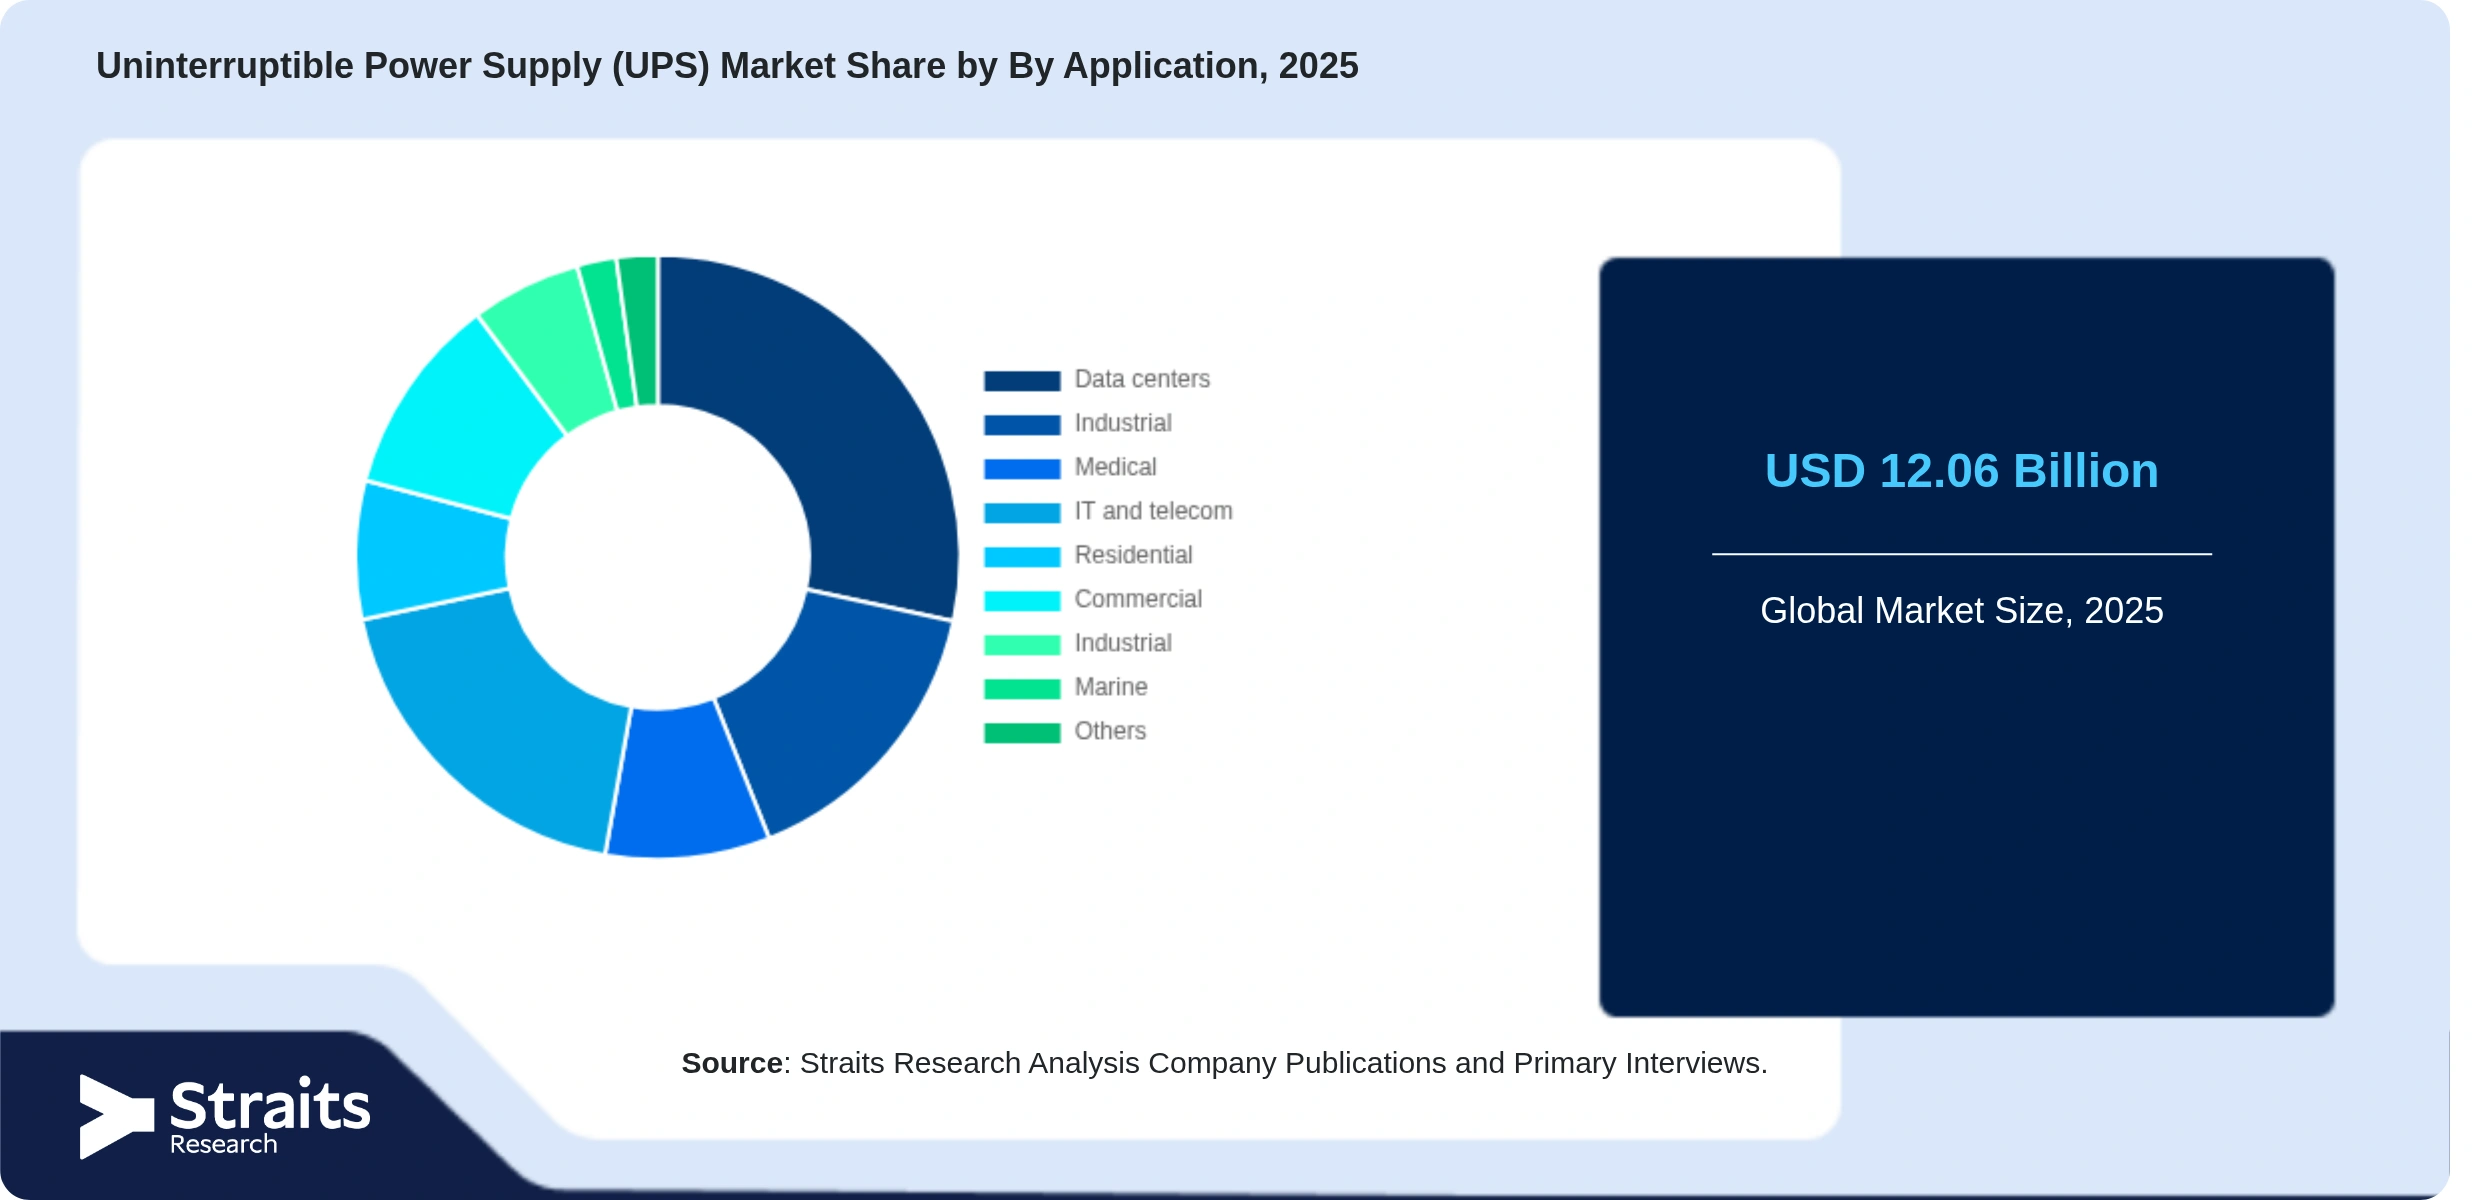
Task: Select the 'Medical' legend label
Action: [x=1115, y=467]
